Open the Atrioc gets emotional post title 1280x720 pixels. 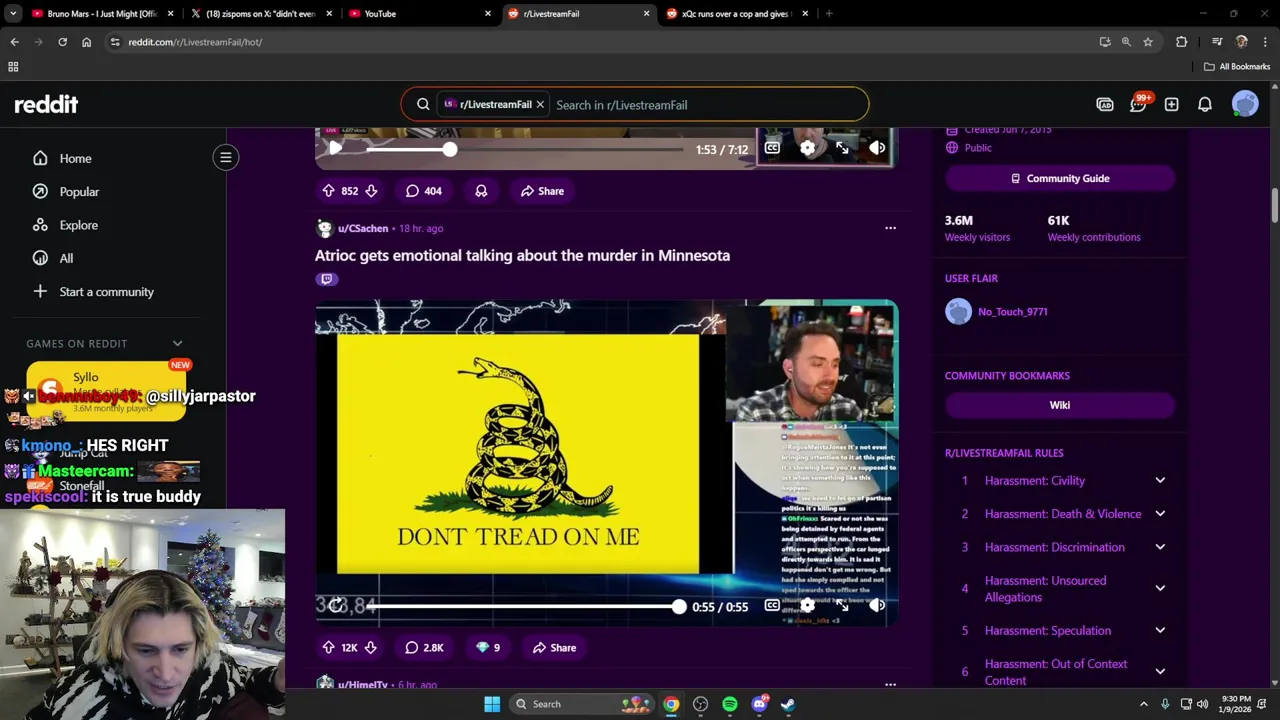(522, 255)
